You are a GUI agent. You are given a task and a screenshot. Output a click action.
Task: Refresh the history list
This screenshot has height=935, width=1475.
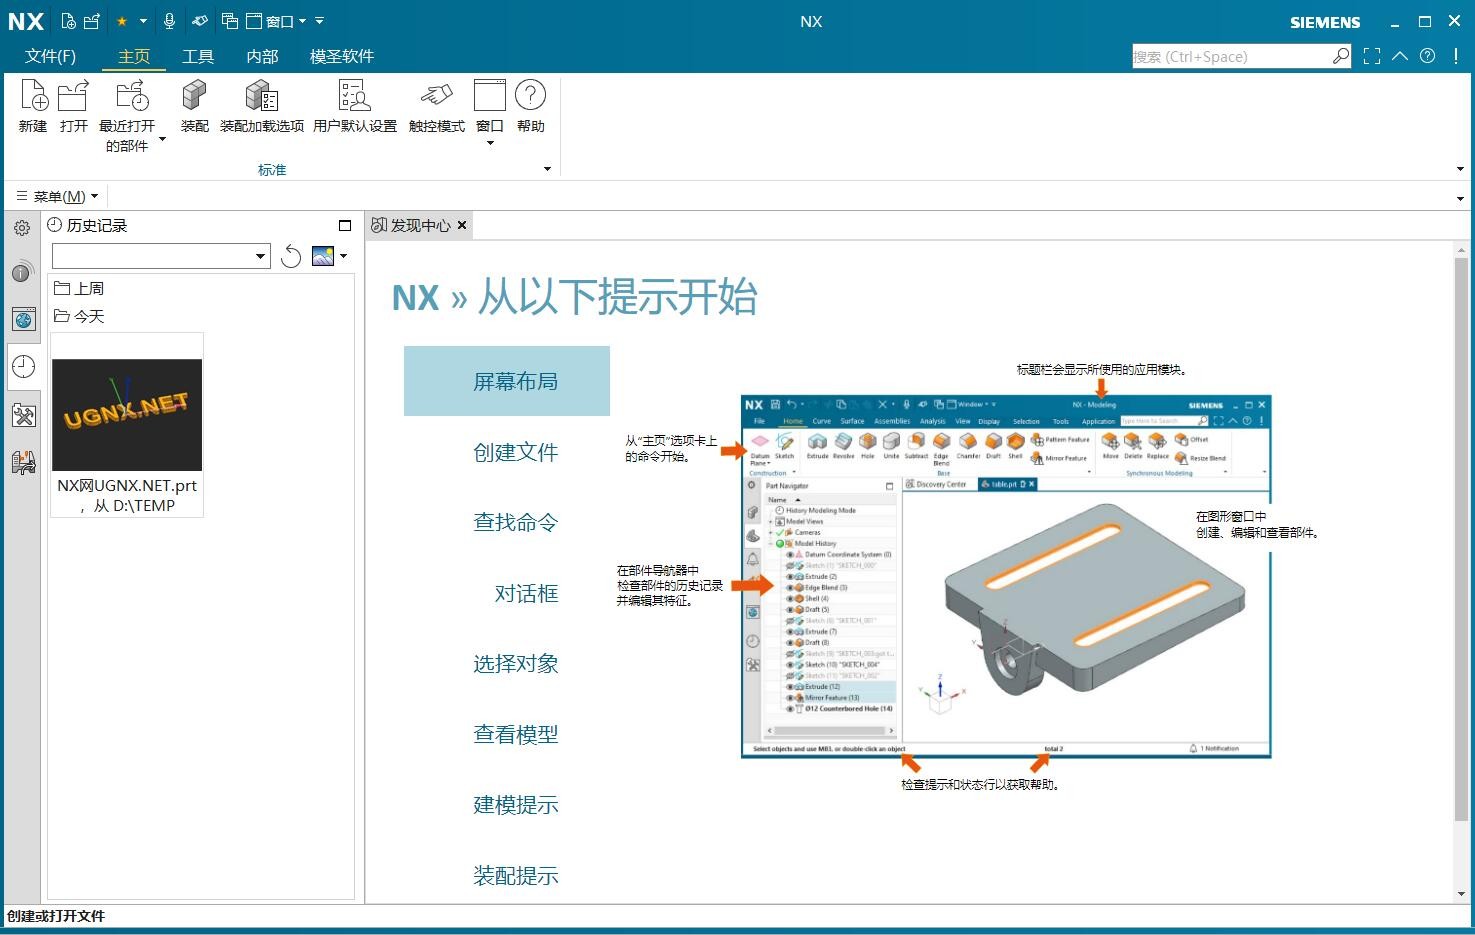pos(291,256)
